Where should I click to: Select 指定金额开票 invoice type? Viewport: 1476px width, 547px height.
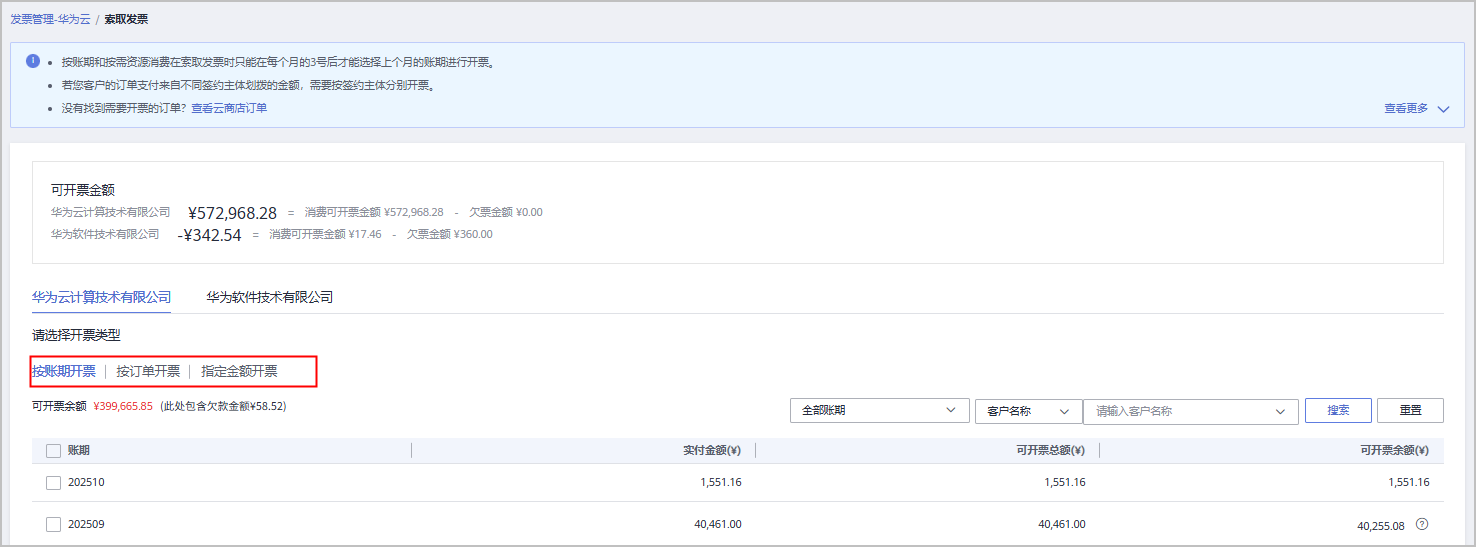(239, 371)
